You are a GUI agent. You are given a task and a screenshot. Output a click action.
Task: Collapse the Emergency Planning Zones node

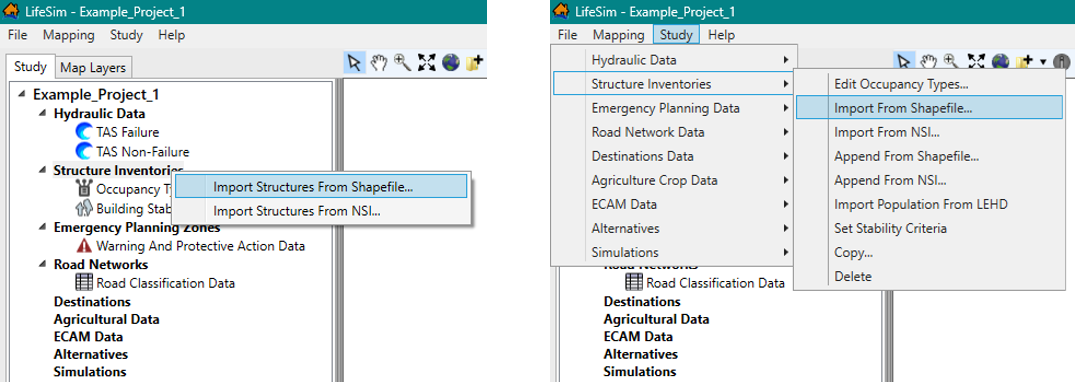point(43,227)
